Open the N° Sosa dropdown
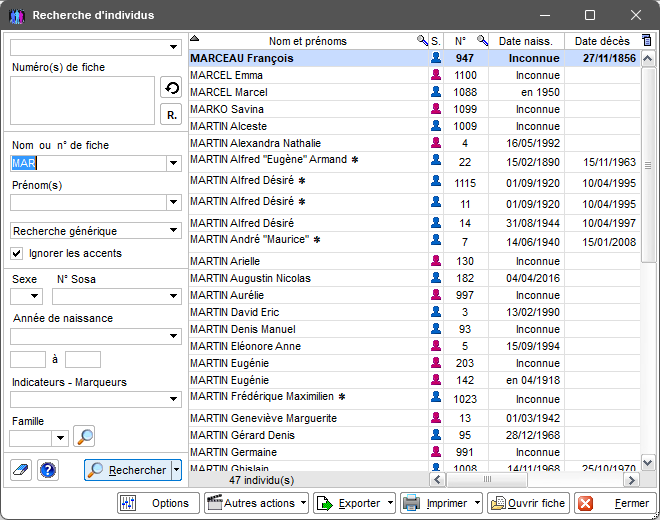Screen dimensions: 660x520 coord(117,296)
